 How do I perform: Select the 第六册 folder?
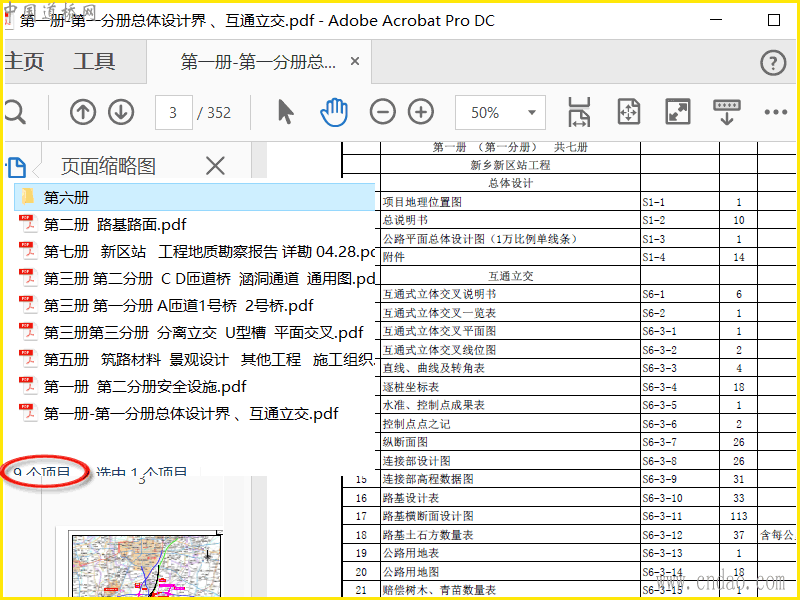66,197
